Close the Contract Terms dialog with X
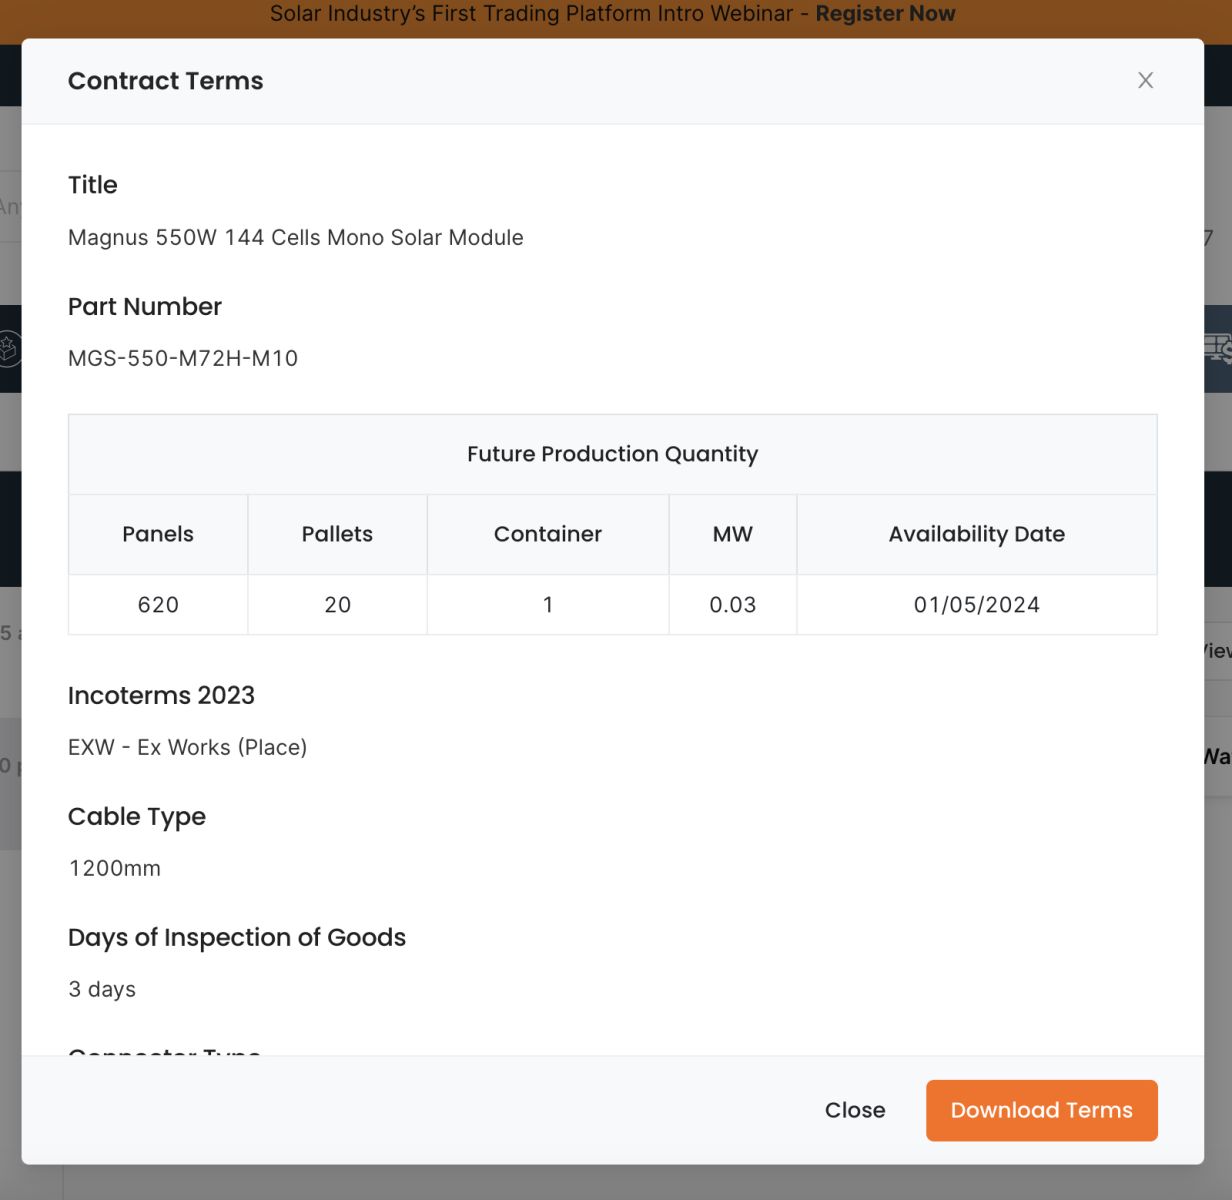1232x1200 pixels. click(1146, 81)
